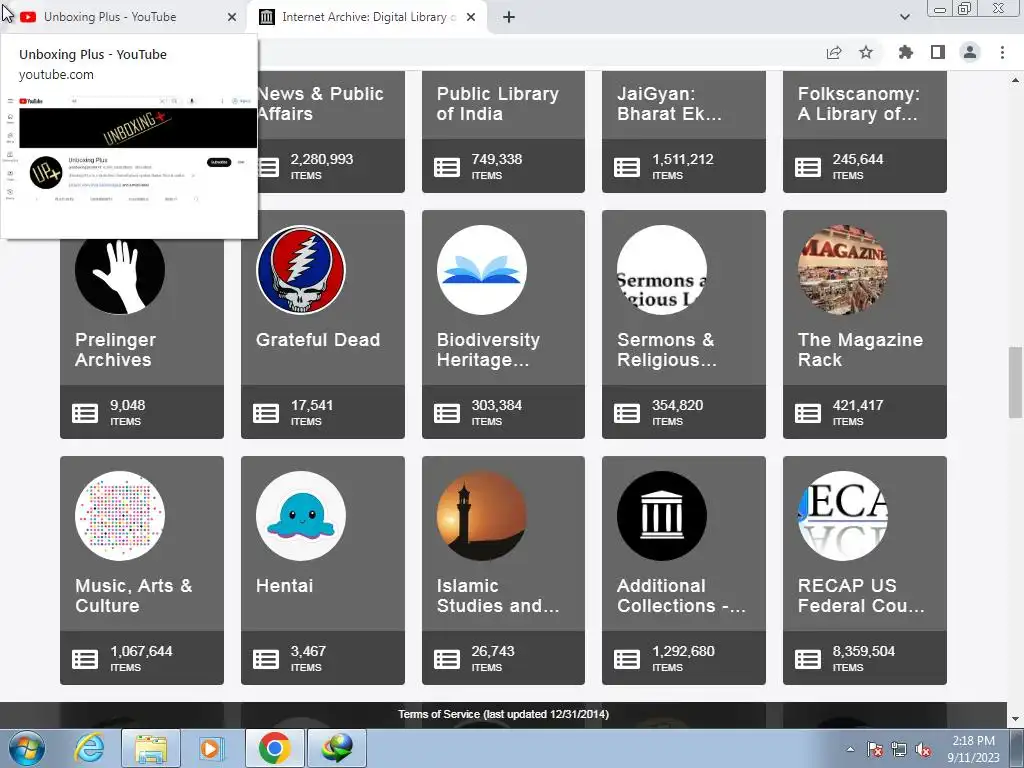Click the Chrome icon in the taskbar

coord(275,748)
